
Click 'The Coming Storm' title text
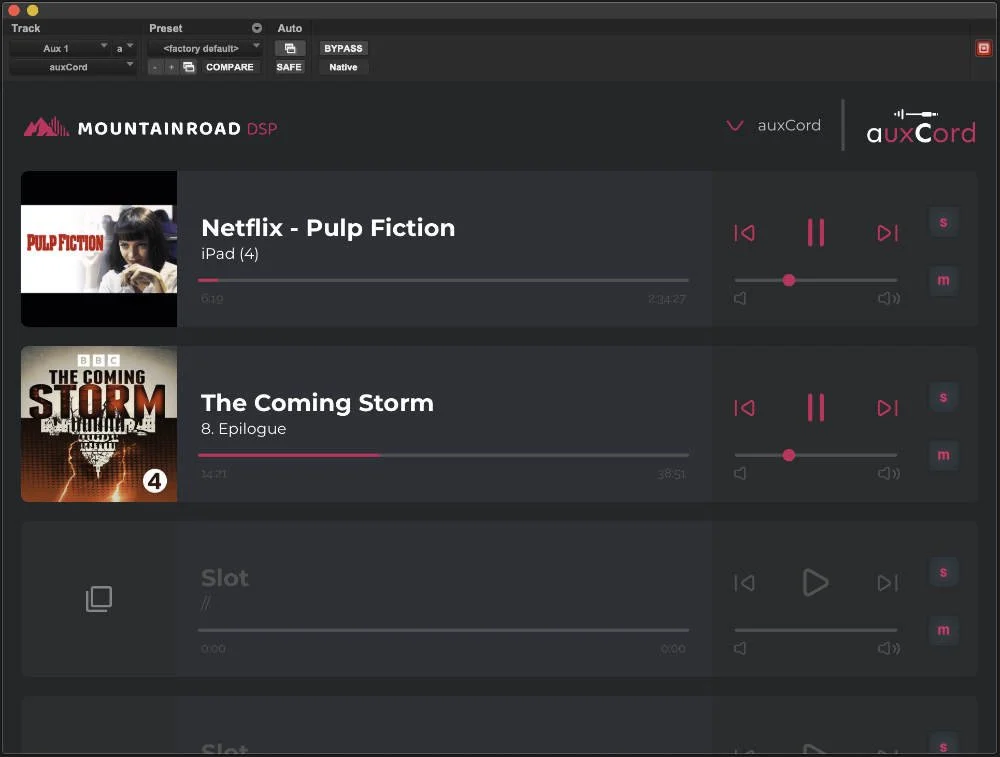(317, 403)
